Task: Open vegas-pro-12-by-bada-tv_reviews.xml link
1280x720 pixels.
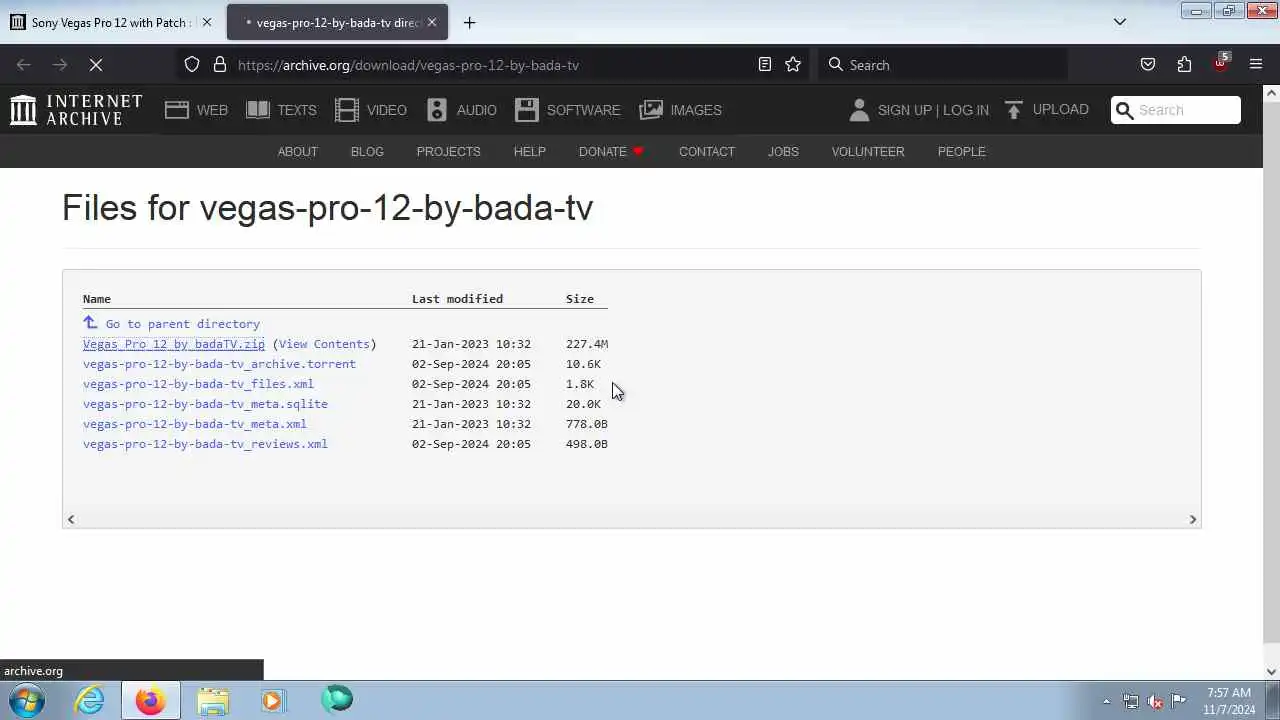Action: coord(205,444)
